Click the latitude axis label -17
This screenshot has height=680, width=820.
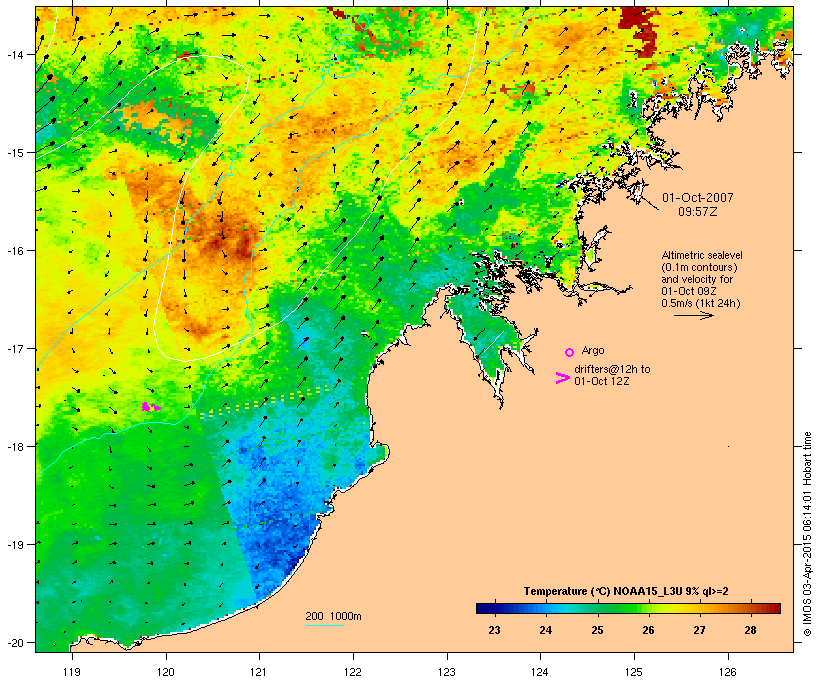pyautogui.click(x=14, y=348)
